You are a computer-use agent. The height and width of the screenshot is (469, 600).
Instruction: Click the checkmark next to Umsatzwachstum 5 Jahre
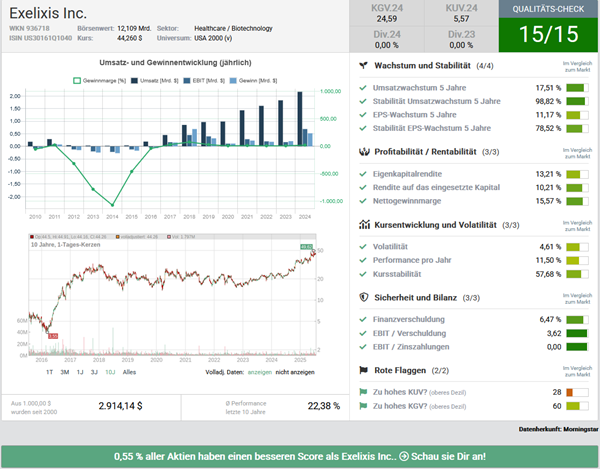pyautogui.click(x=363, y=88)
